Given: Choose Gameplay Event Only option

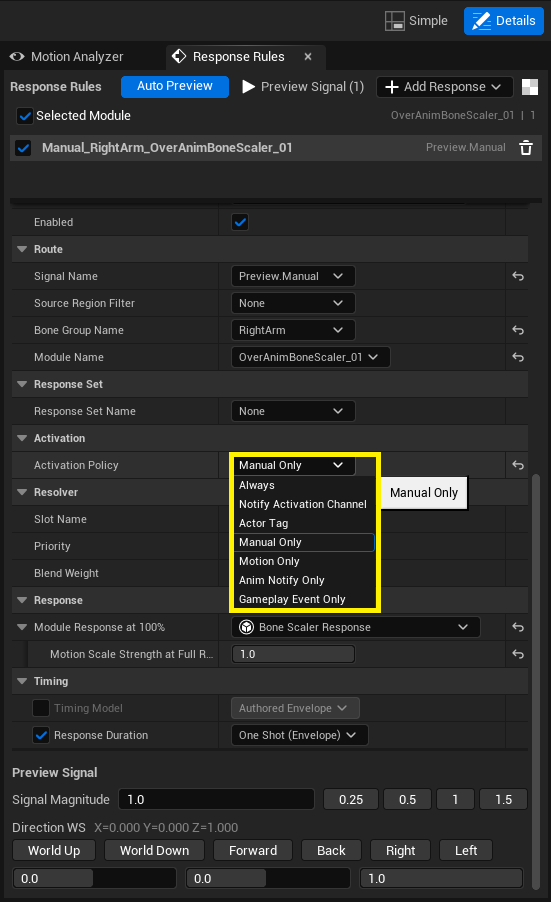Looking at the screenshot, I should coord(304,599).
